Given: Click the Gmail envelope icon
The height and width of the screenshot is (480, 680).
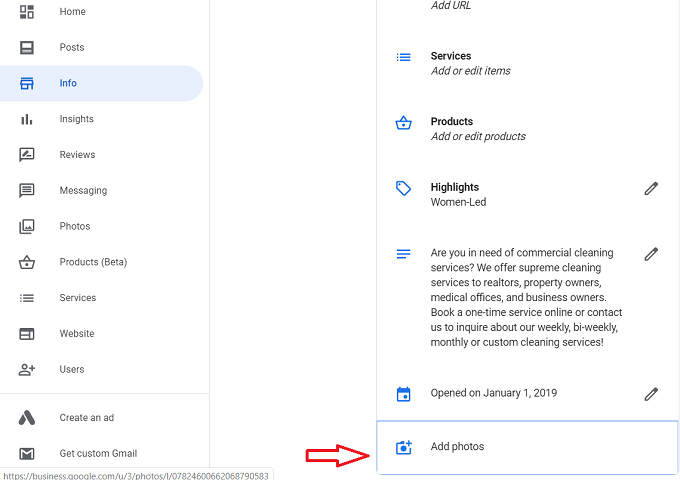Looking at the screenshot, I should (x=27, y=454).
